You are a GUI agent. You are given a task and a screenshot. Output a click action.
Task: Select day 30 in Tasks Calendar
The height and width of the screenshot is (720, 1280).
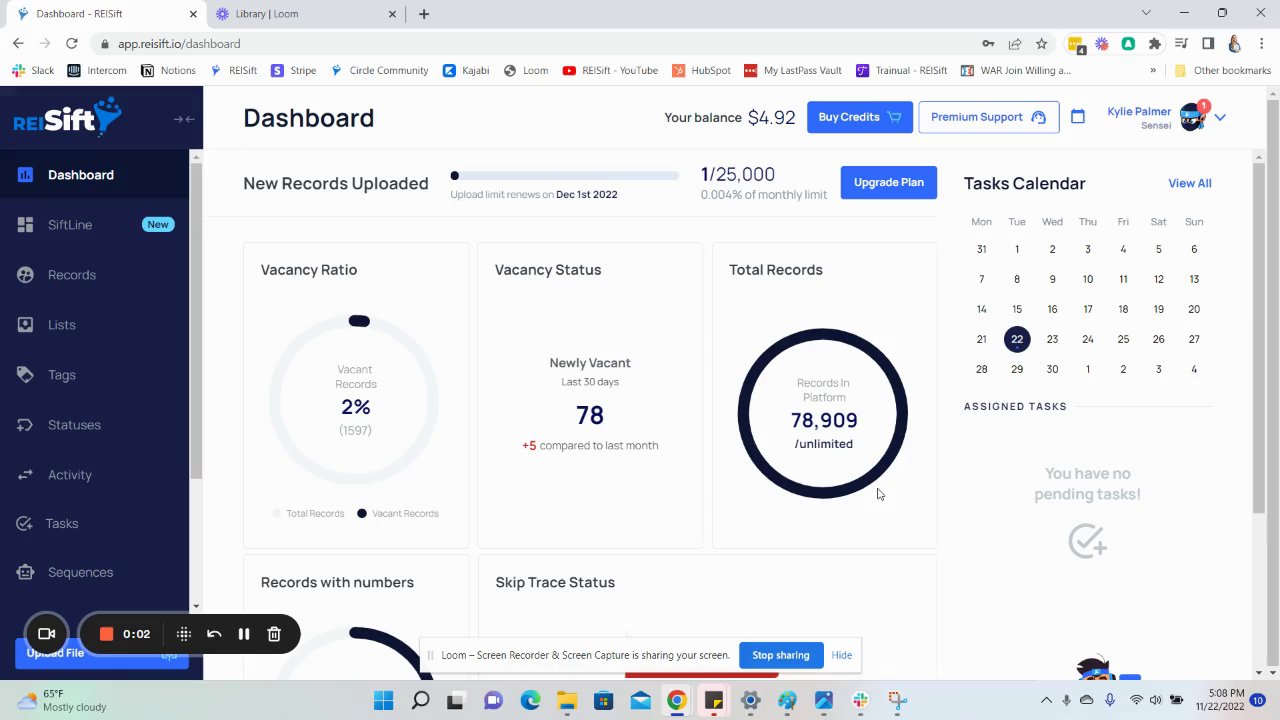coord(1052,369)
